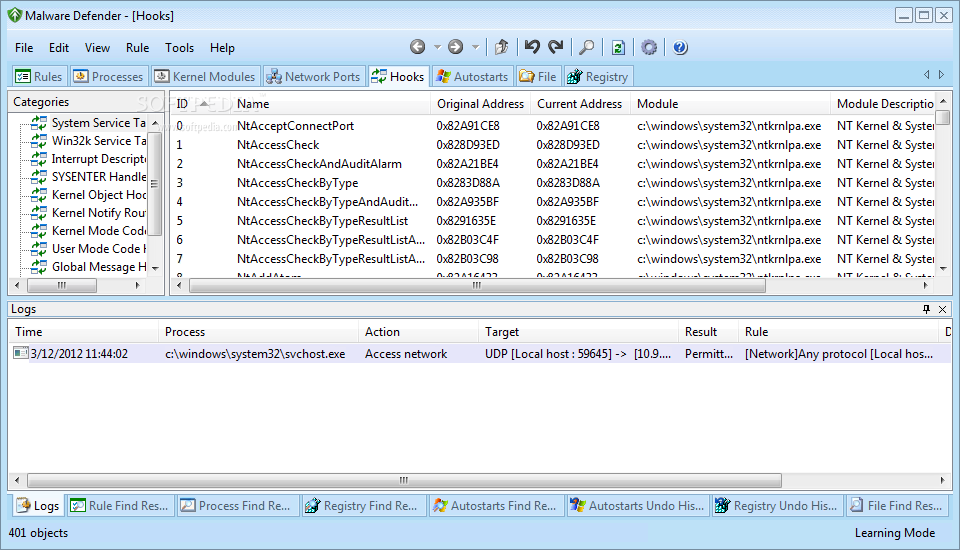The height and width of the screenshot is (550, 960).
Task: Open the View menu
Action: pos(97,48)
